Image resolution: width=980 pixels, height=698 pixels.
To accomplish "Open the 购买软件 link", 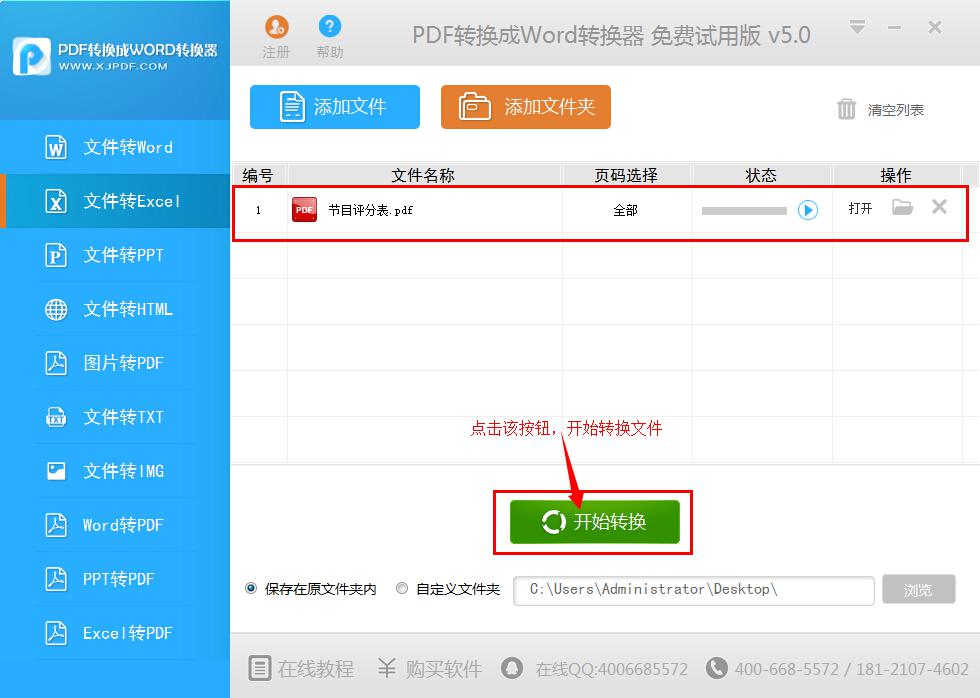I will click(430, 669).
